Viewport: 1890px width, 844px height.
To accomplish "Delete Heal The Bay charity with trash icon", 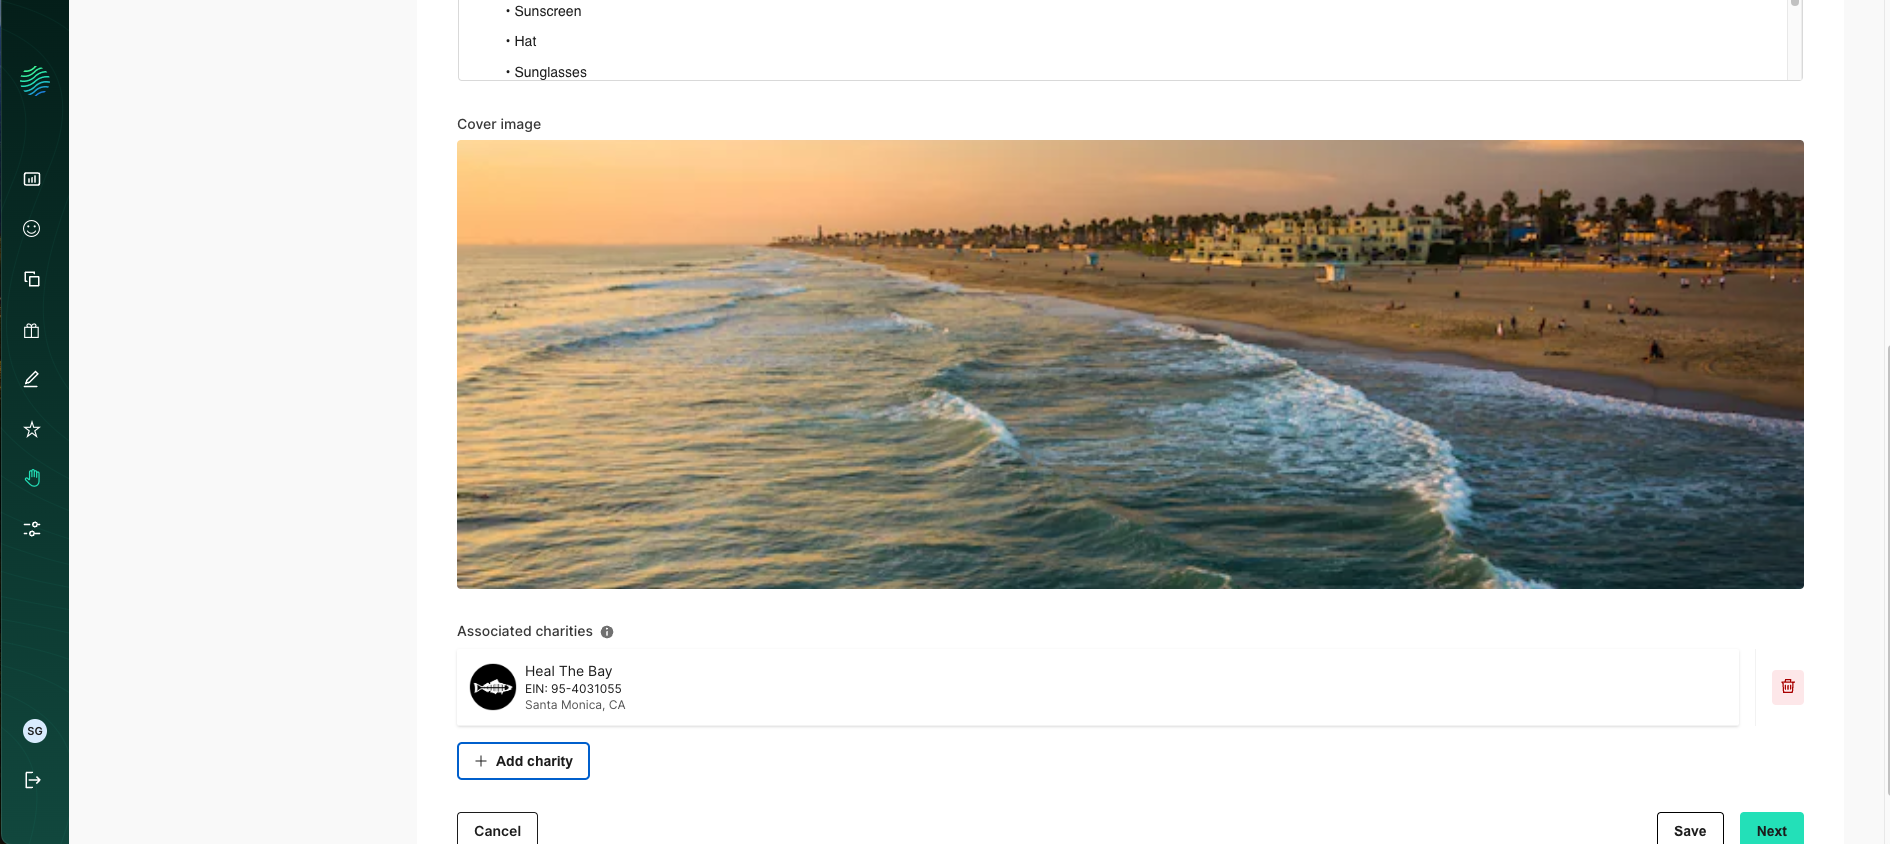I will [1788, 687].
